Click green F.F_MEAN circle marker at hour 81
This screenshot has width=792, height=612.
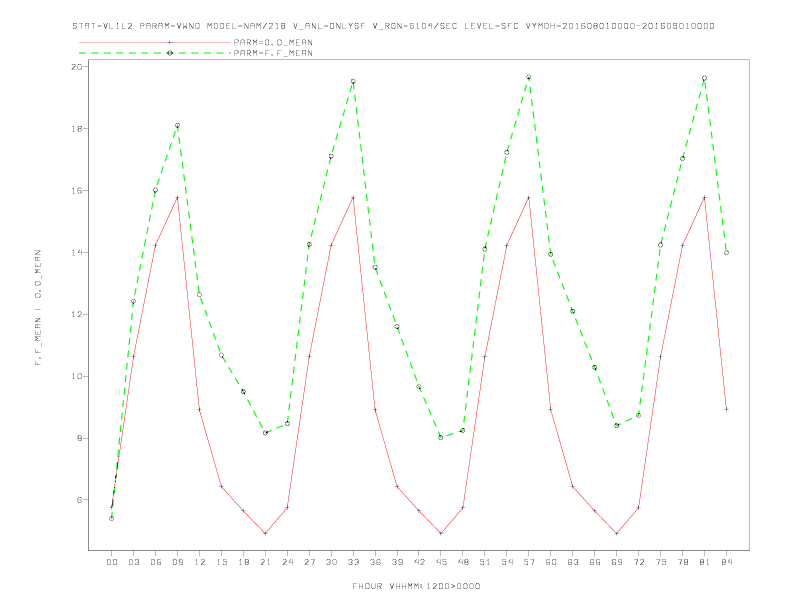(705, 78)
